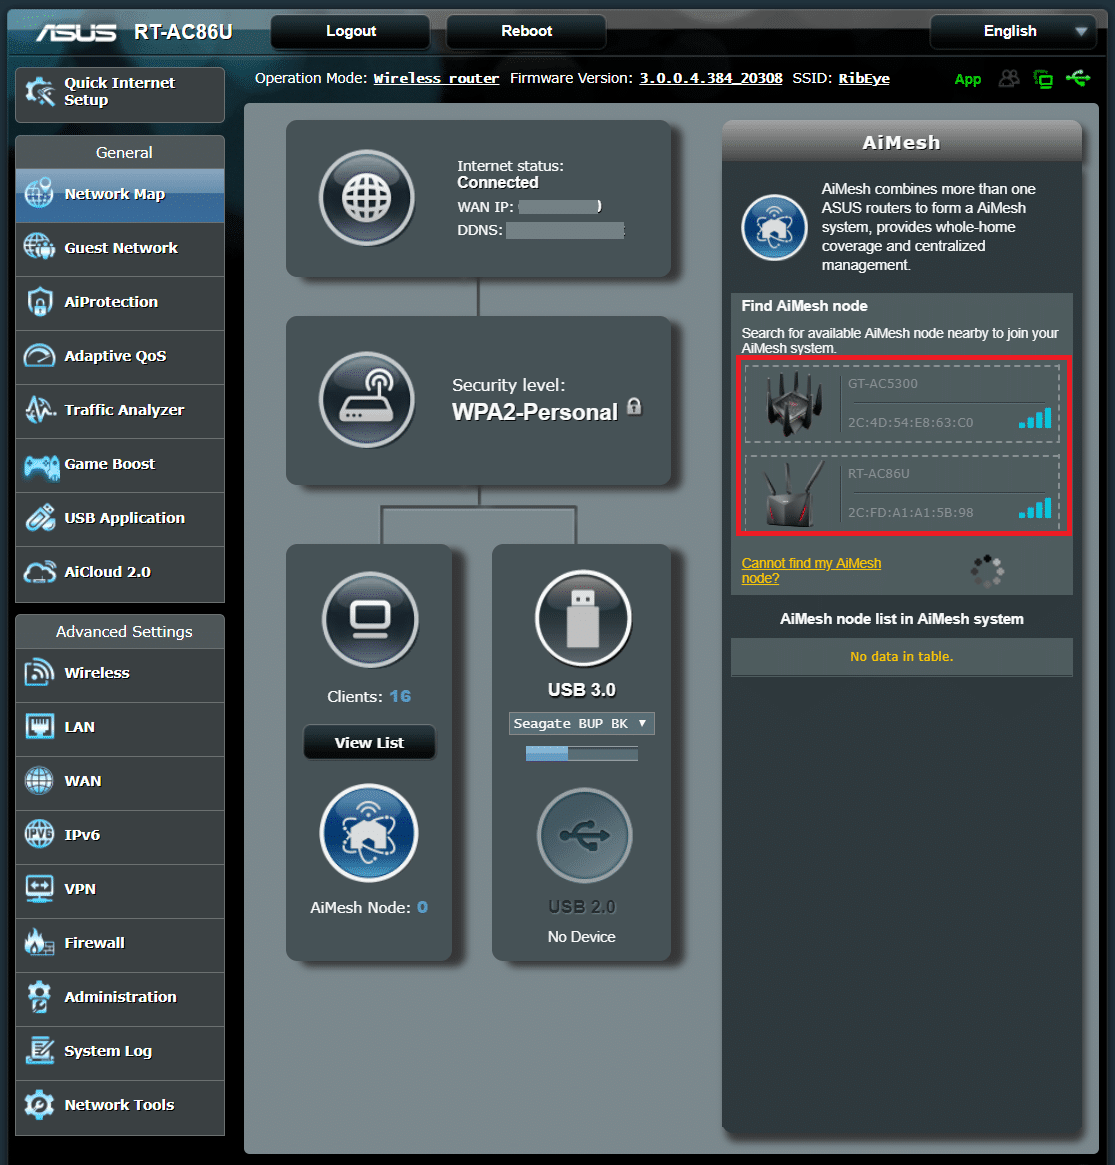Open the App link in the header
The width and height of the screenshot is (1115, 1165).
(967, 79)
